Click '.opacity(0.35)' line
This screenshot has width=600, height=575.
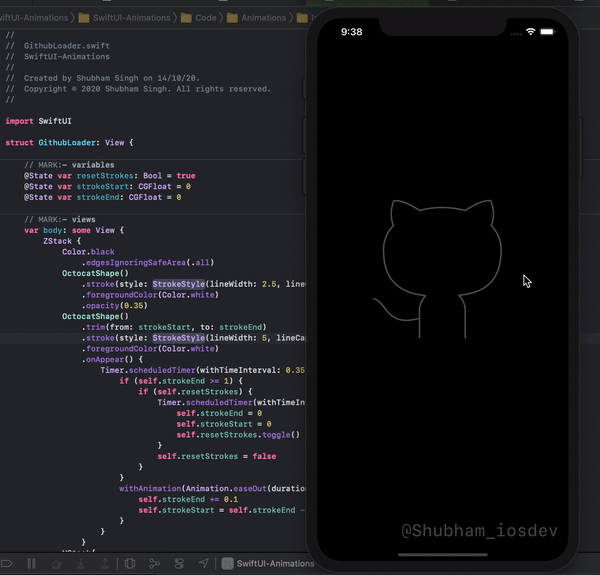(114, 305)
